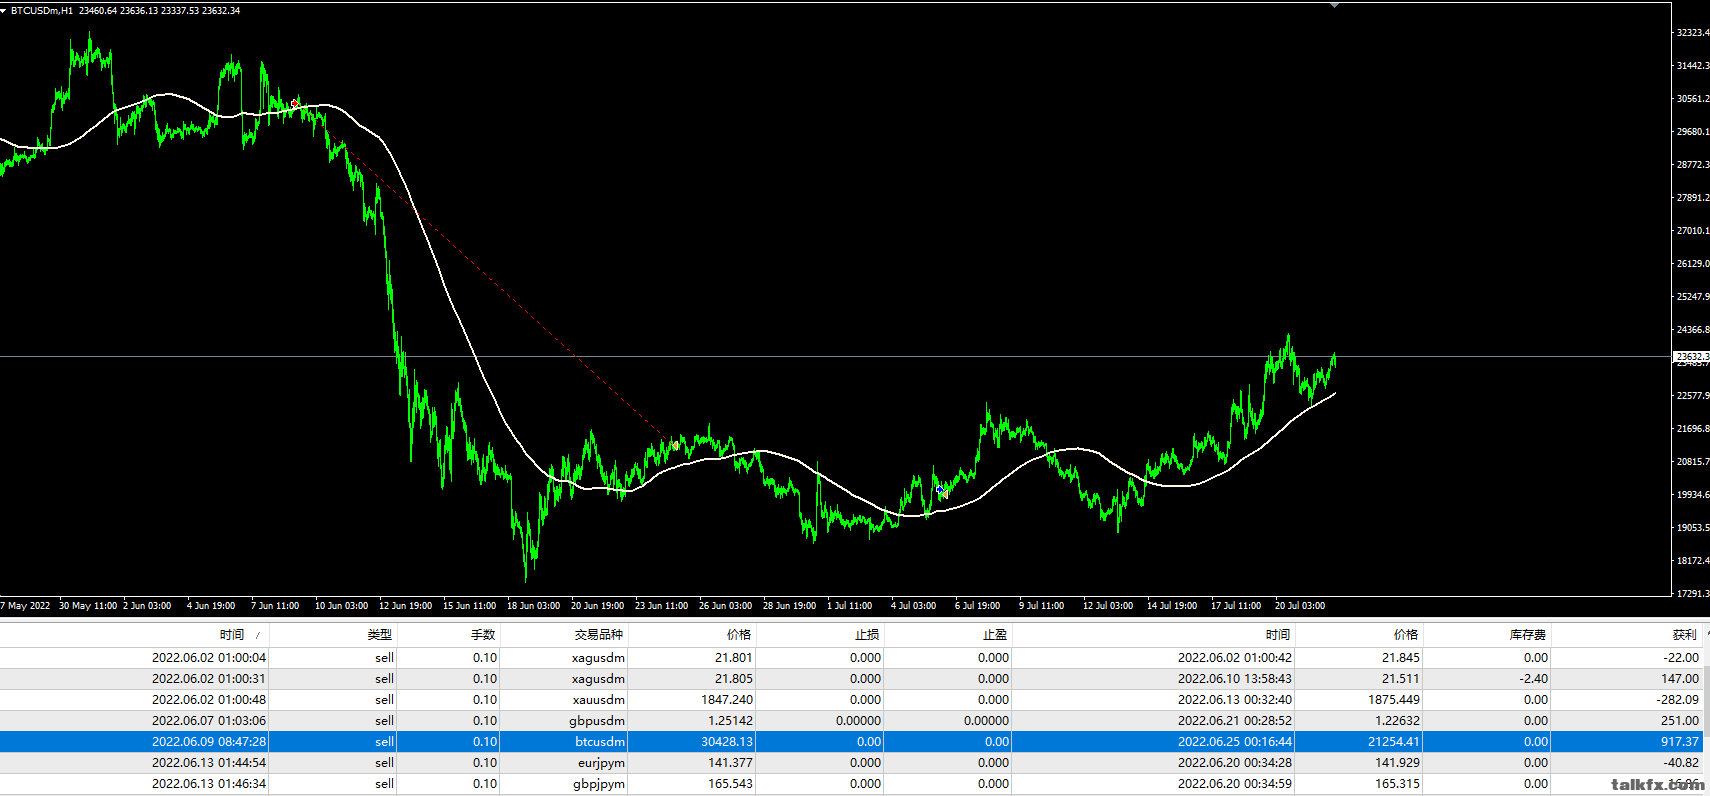Sort by the 止盈 column header

click(x=995, y=634)
